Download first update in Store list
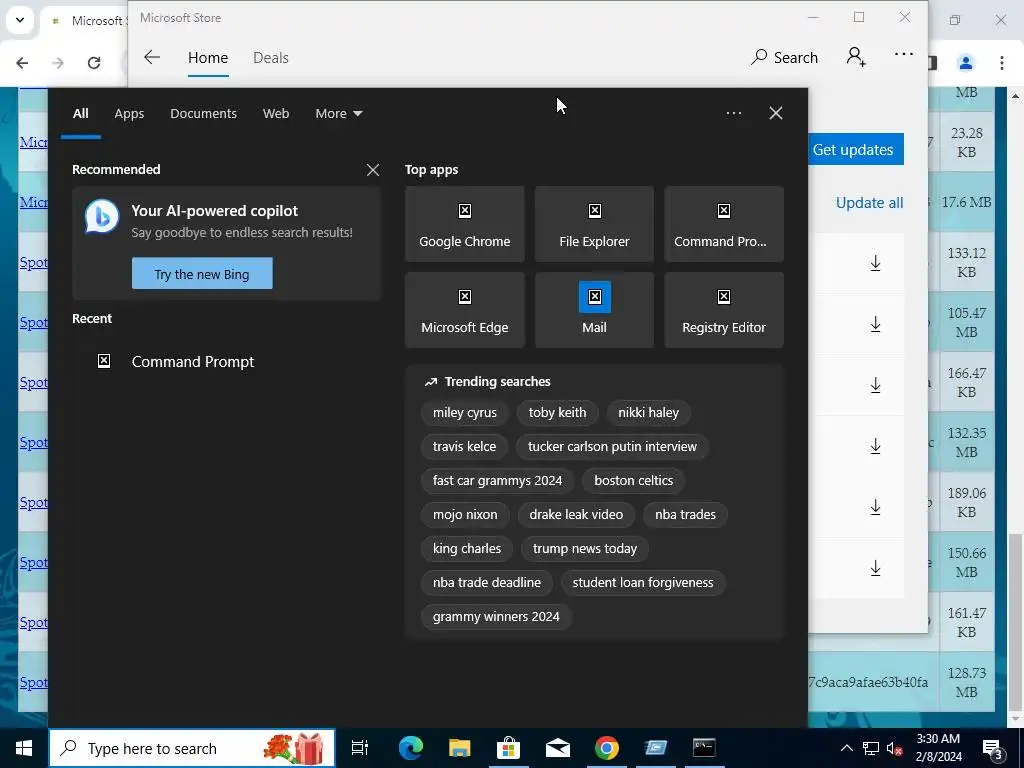The height and width of the screenshot is (768, 1024). [876, 263]
